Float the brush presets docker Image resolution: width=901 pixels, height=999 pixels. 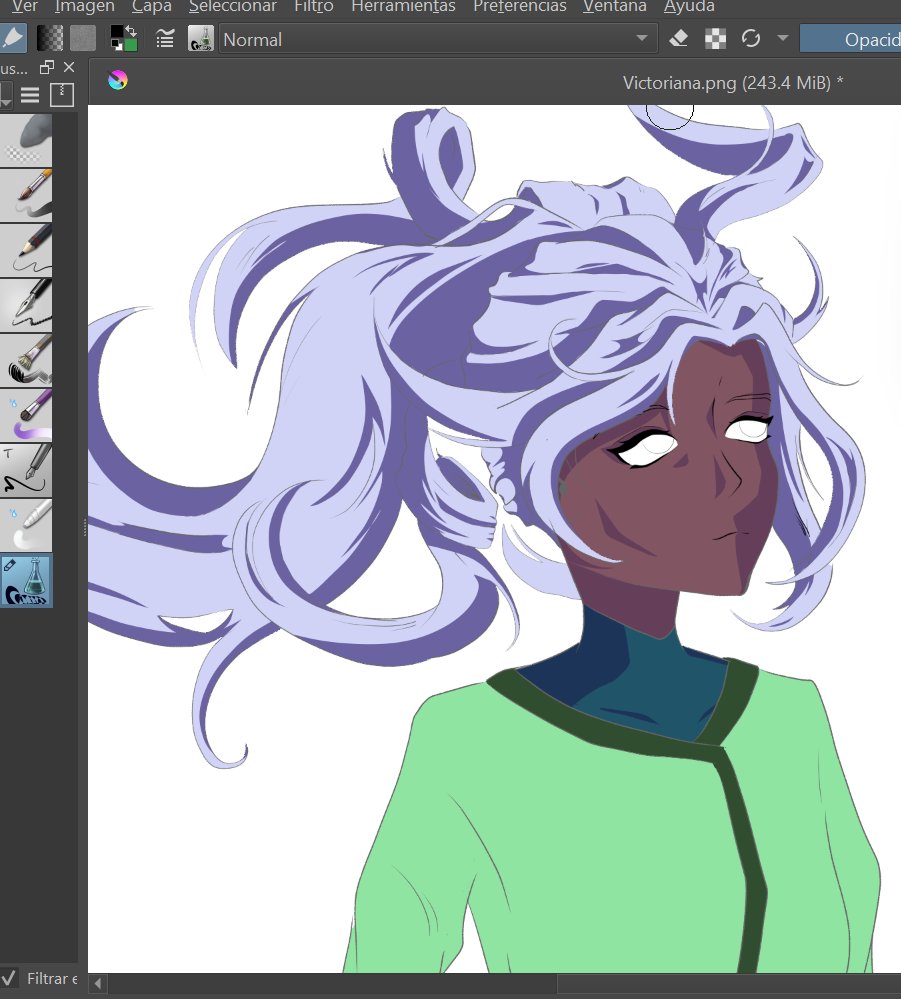pyautogui.click(x=47, y=68)
